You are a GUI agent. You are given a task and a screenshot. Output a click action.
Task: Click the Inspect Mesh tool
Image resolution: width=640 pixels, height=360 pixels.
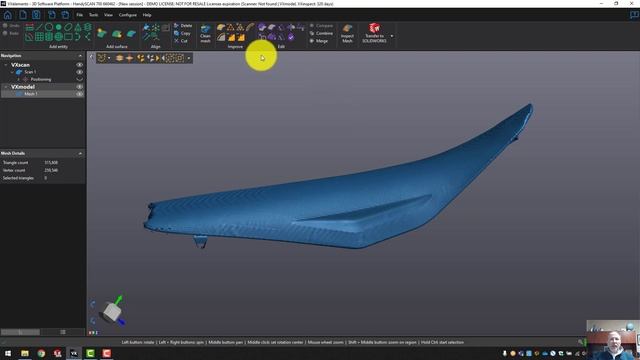(347, 33)
